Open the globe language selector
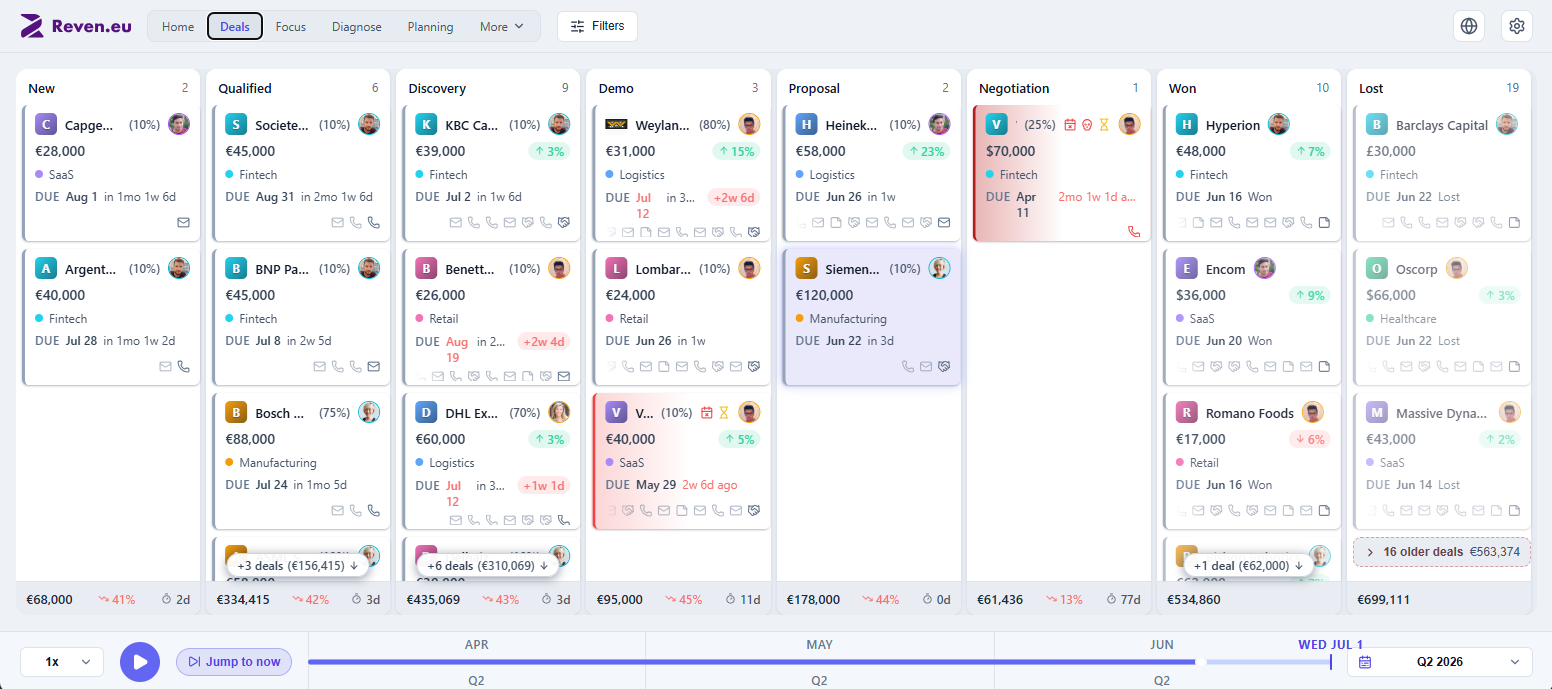 pyautogui.click(x=1469, y=26)
